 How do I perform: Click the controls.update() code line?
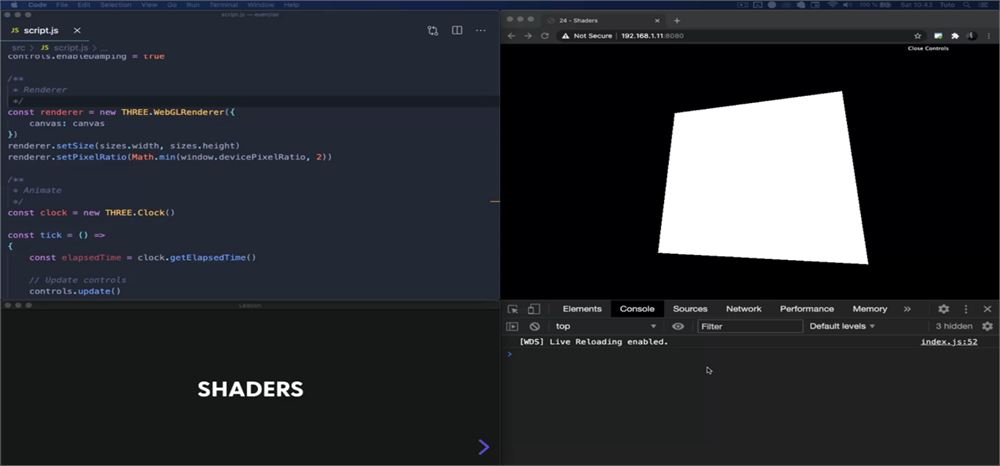[x=75, y=291]
